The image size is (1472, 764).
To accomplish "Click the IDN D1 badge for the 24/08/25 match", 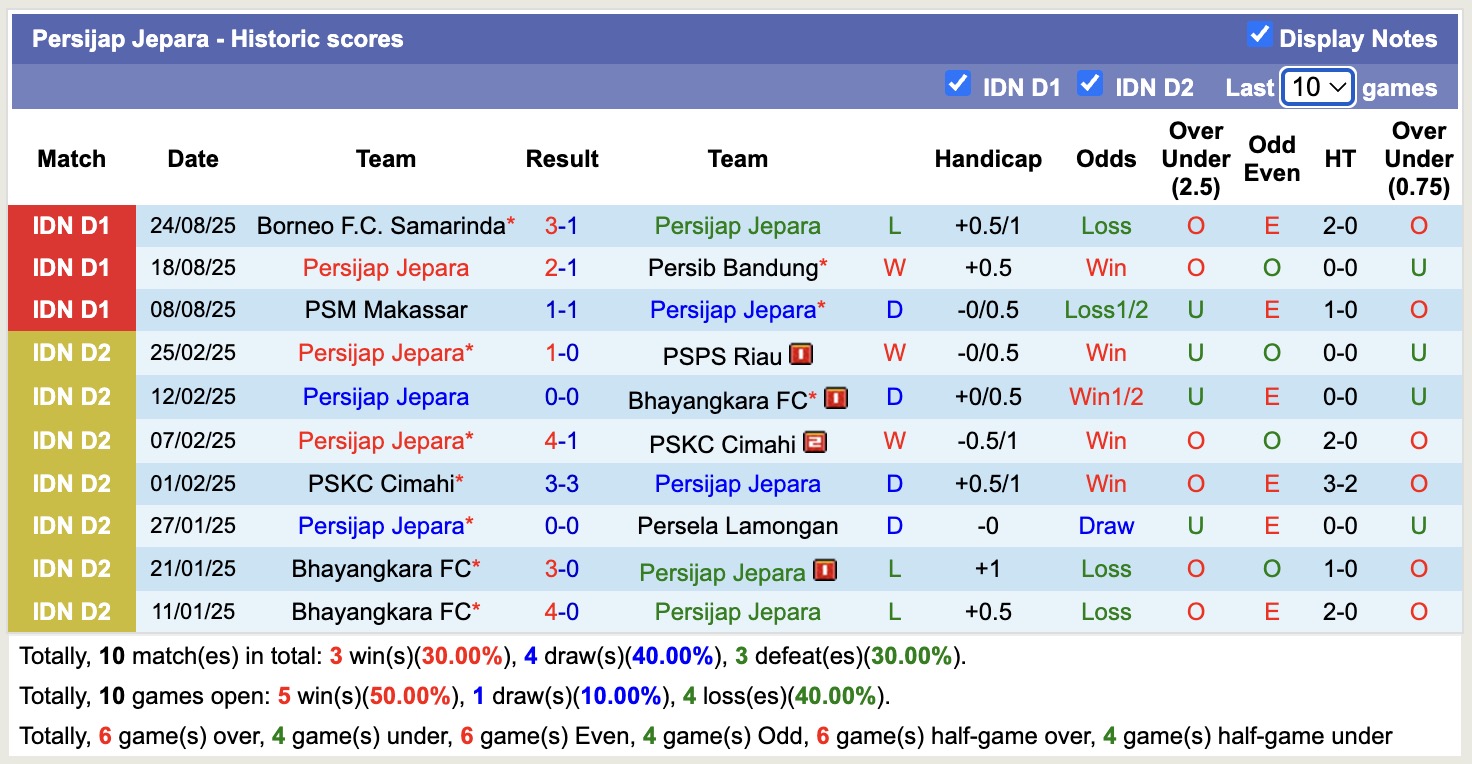I will coord(71,226).
